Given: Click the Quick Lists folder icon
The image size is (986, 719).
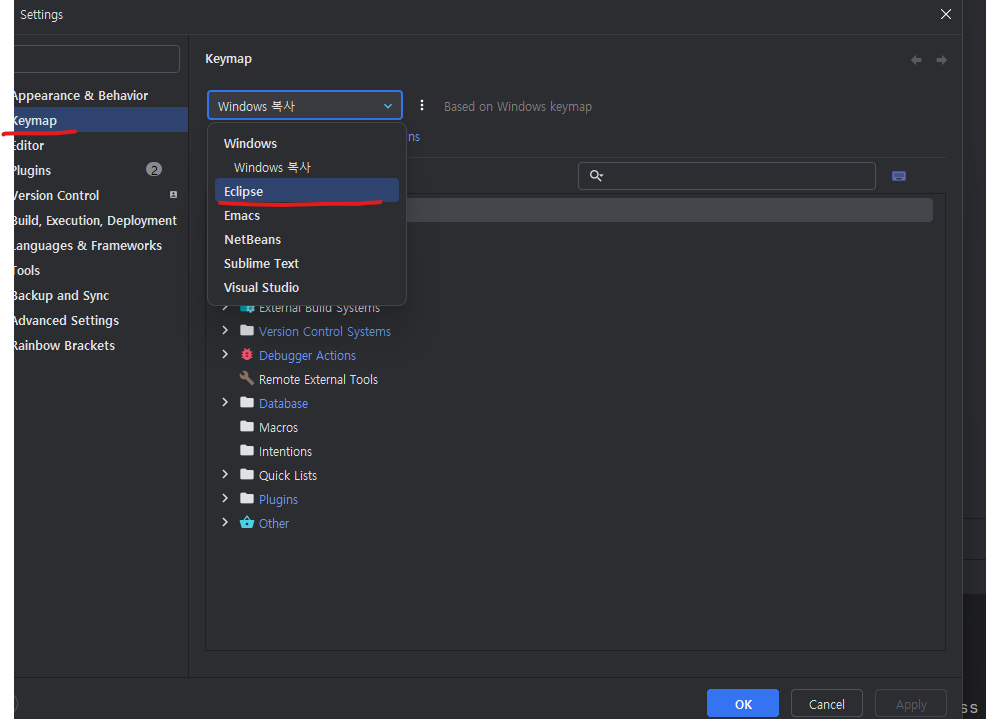Looking at the screenshot, I should point(246,474).
